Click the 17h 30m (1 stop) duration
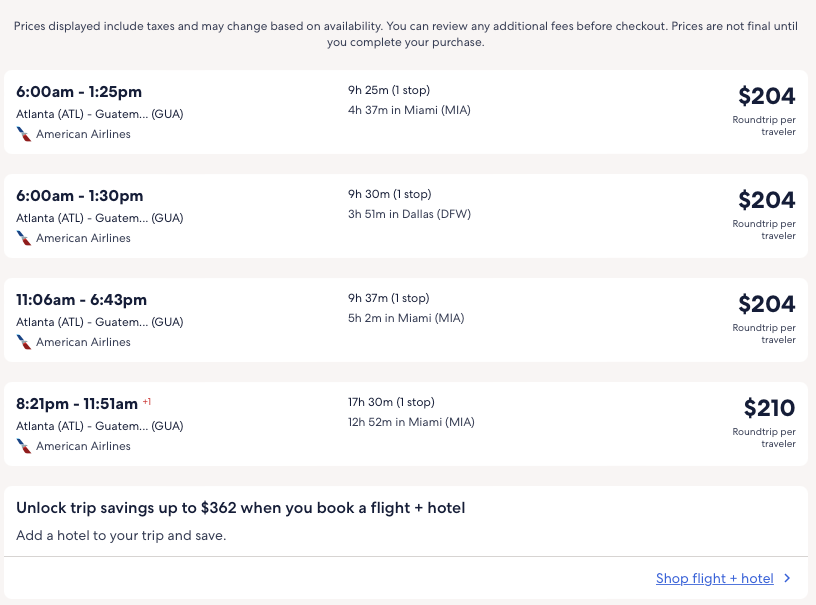Viewport: 816px width, 605px height. pyautogui.click(x=391, y=402)
